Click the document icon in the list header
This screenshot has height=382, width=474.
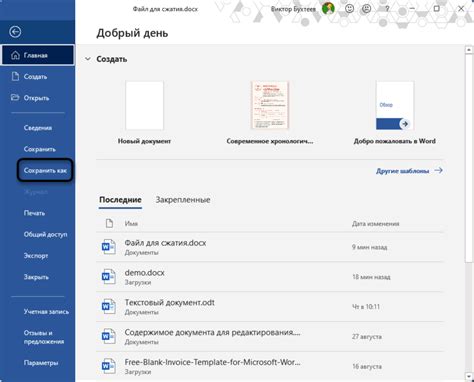(x=109, y=223)
